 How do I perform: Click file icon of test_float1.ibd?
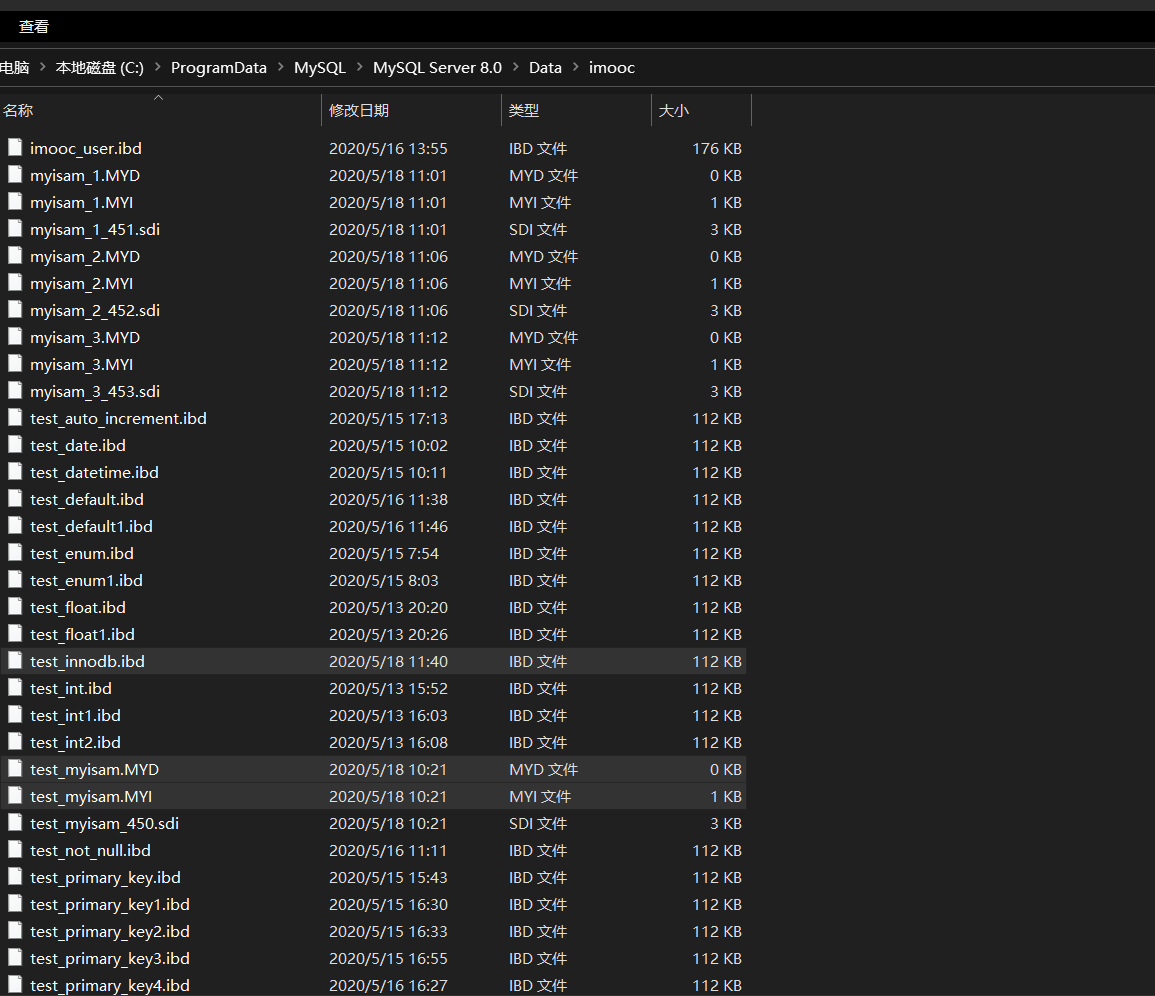click(15, 634)
